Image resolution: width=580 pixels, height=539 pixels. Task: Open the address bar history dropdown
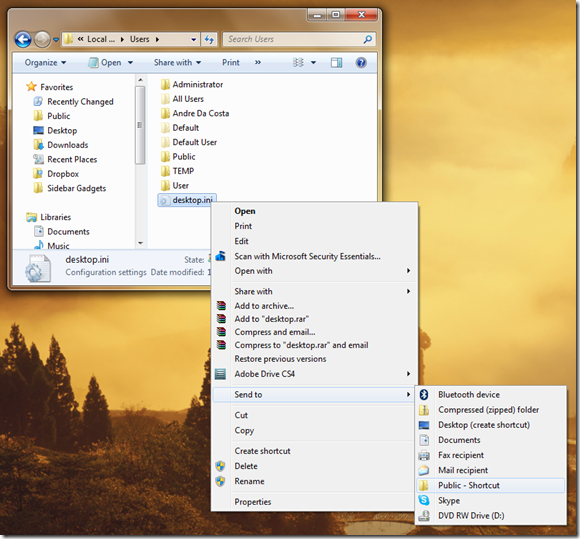pyautogui.click(x=193, y=39)
